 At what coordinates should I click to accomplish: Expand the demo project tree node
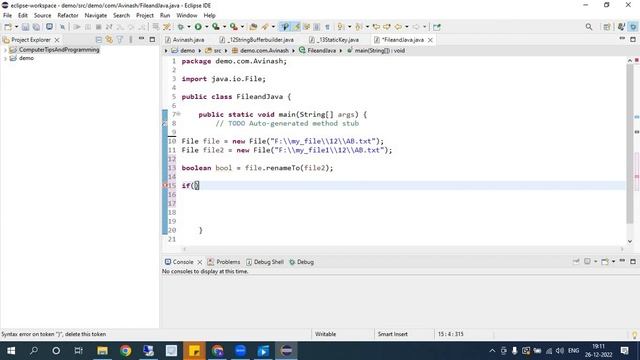click(5, 58)
